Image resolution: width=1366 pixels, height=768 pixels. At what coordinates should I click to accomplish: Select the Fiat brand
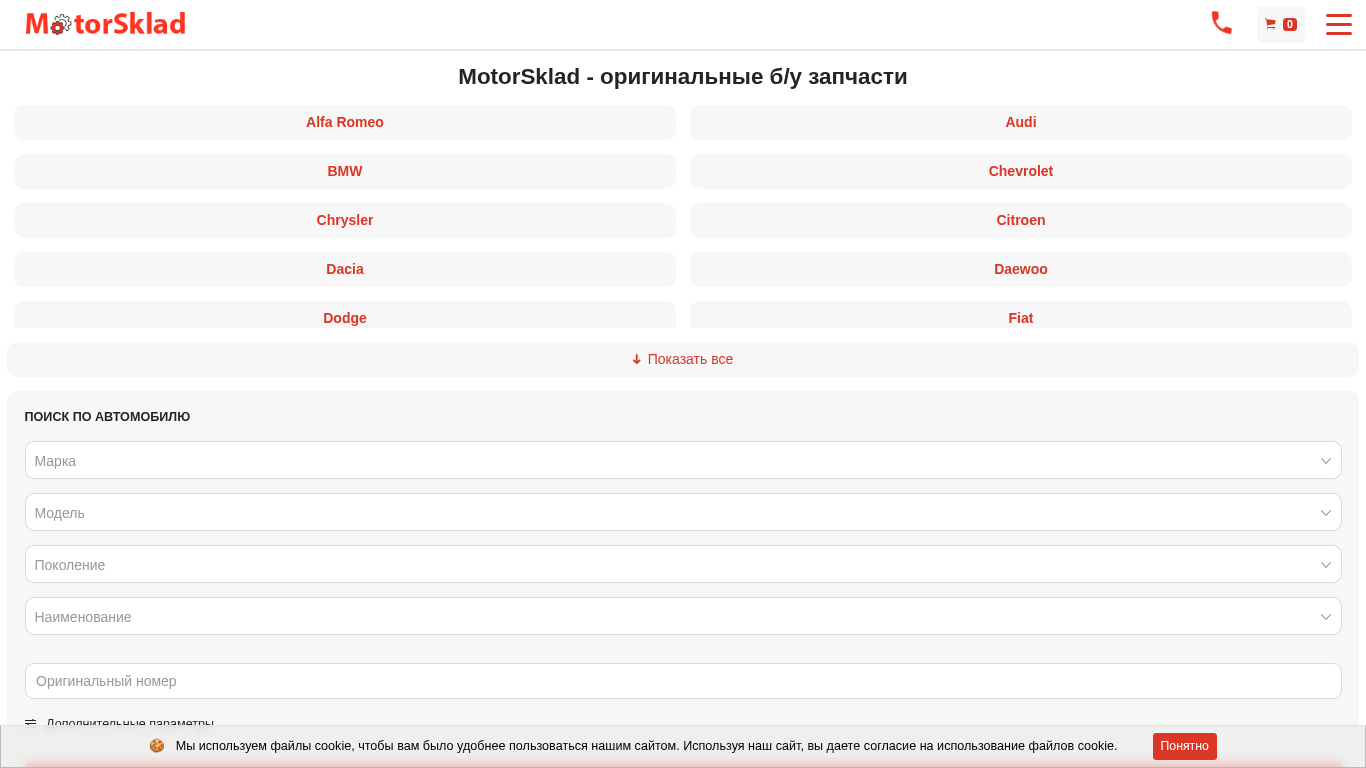tap(1021, 316)
